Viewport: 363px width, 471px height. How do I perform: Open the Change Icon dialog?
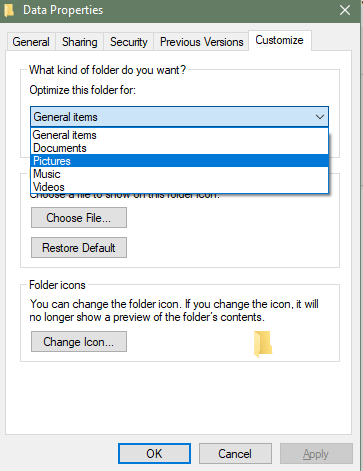coord(79,342)
